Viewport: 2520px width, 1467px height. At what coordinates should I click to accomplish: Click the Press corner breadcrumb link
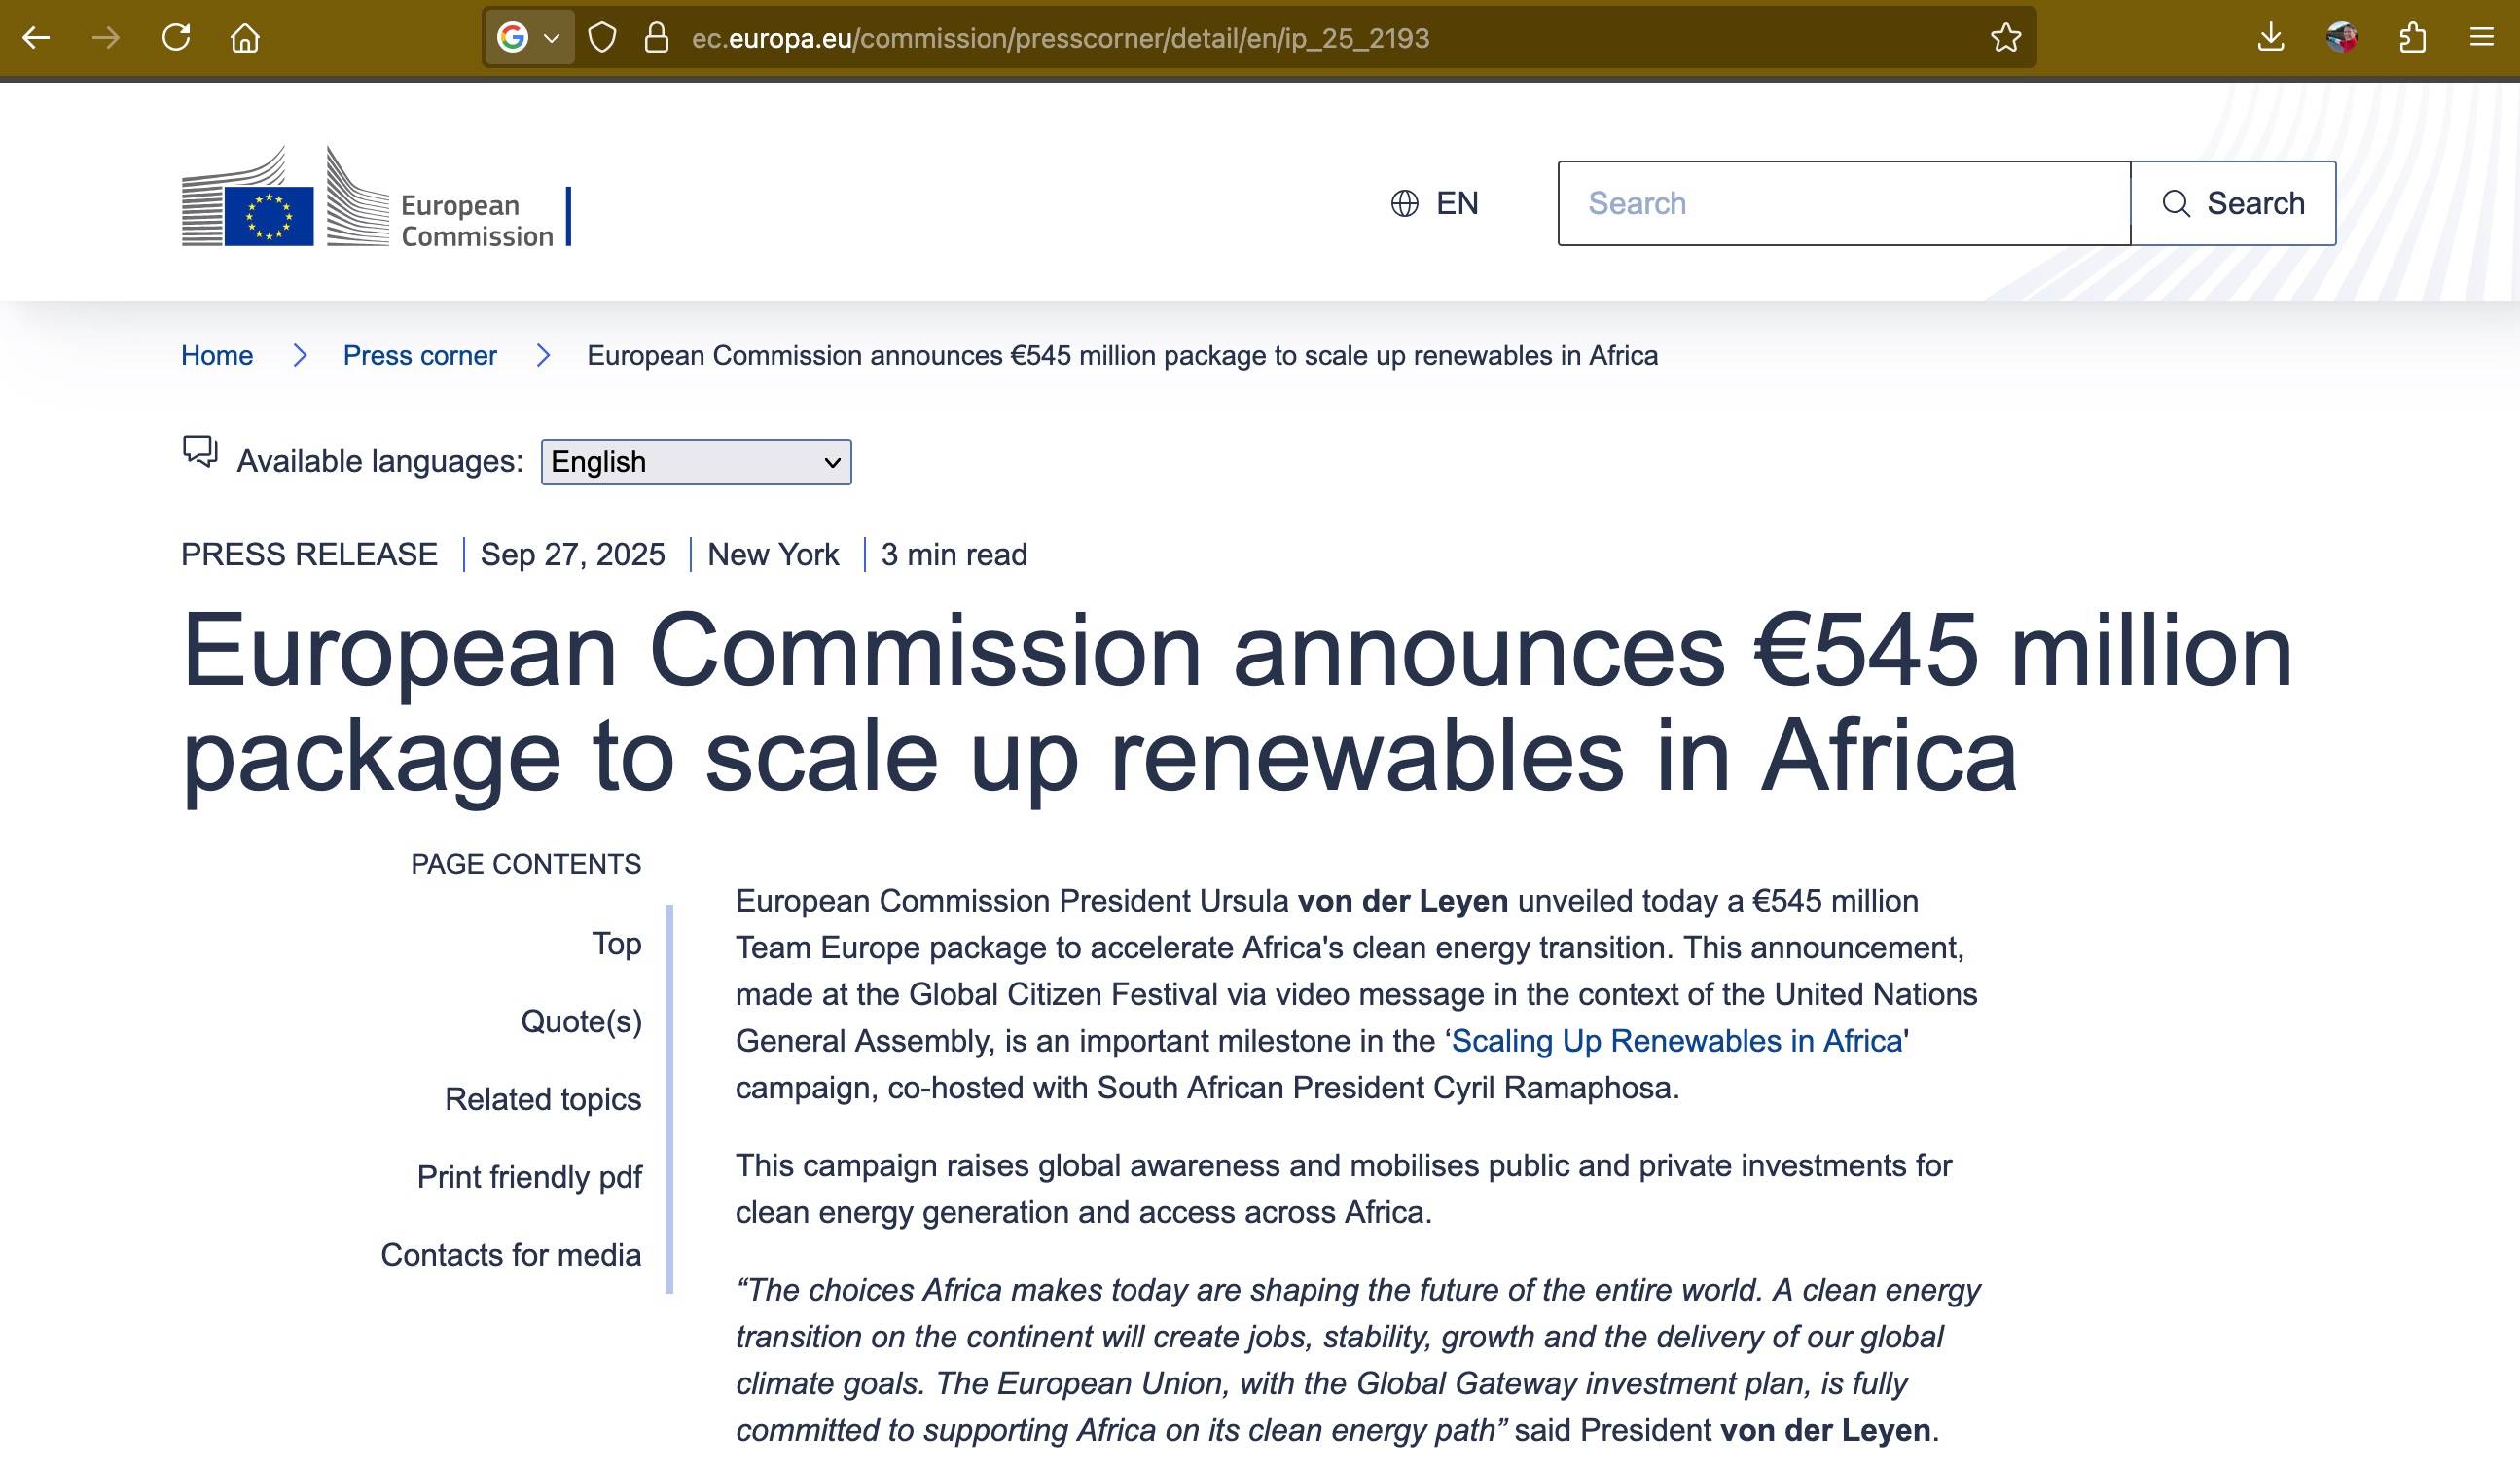419,356
